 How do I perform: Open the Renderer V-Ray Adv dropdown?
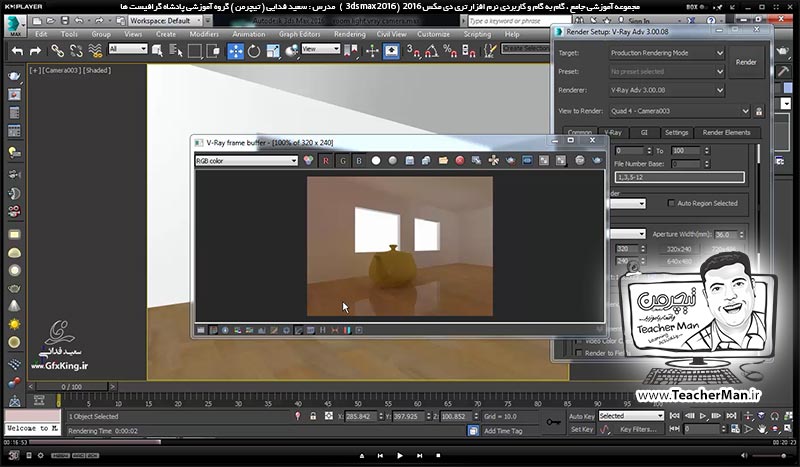tap(667, 90)
